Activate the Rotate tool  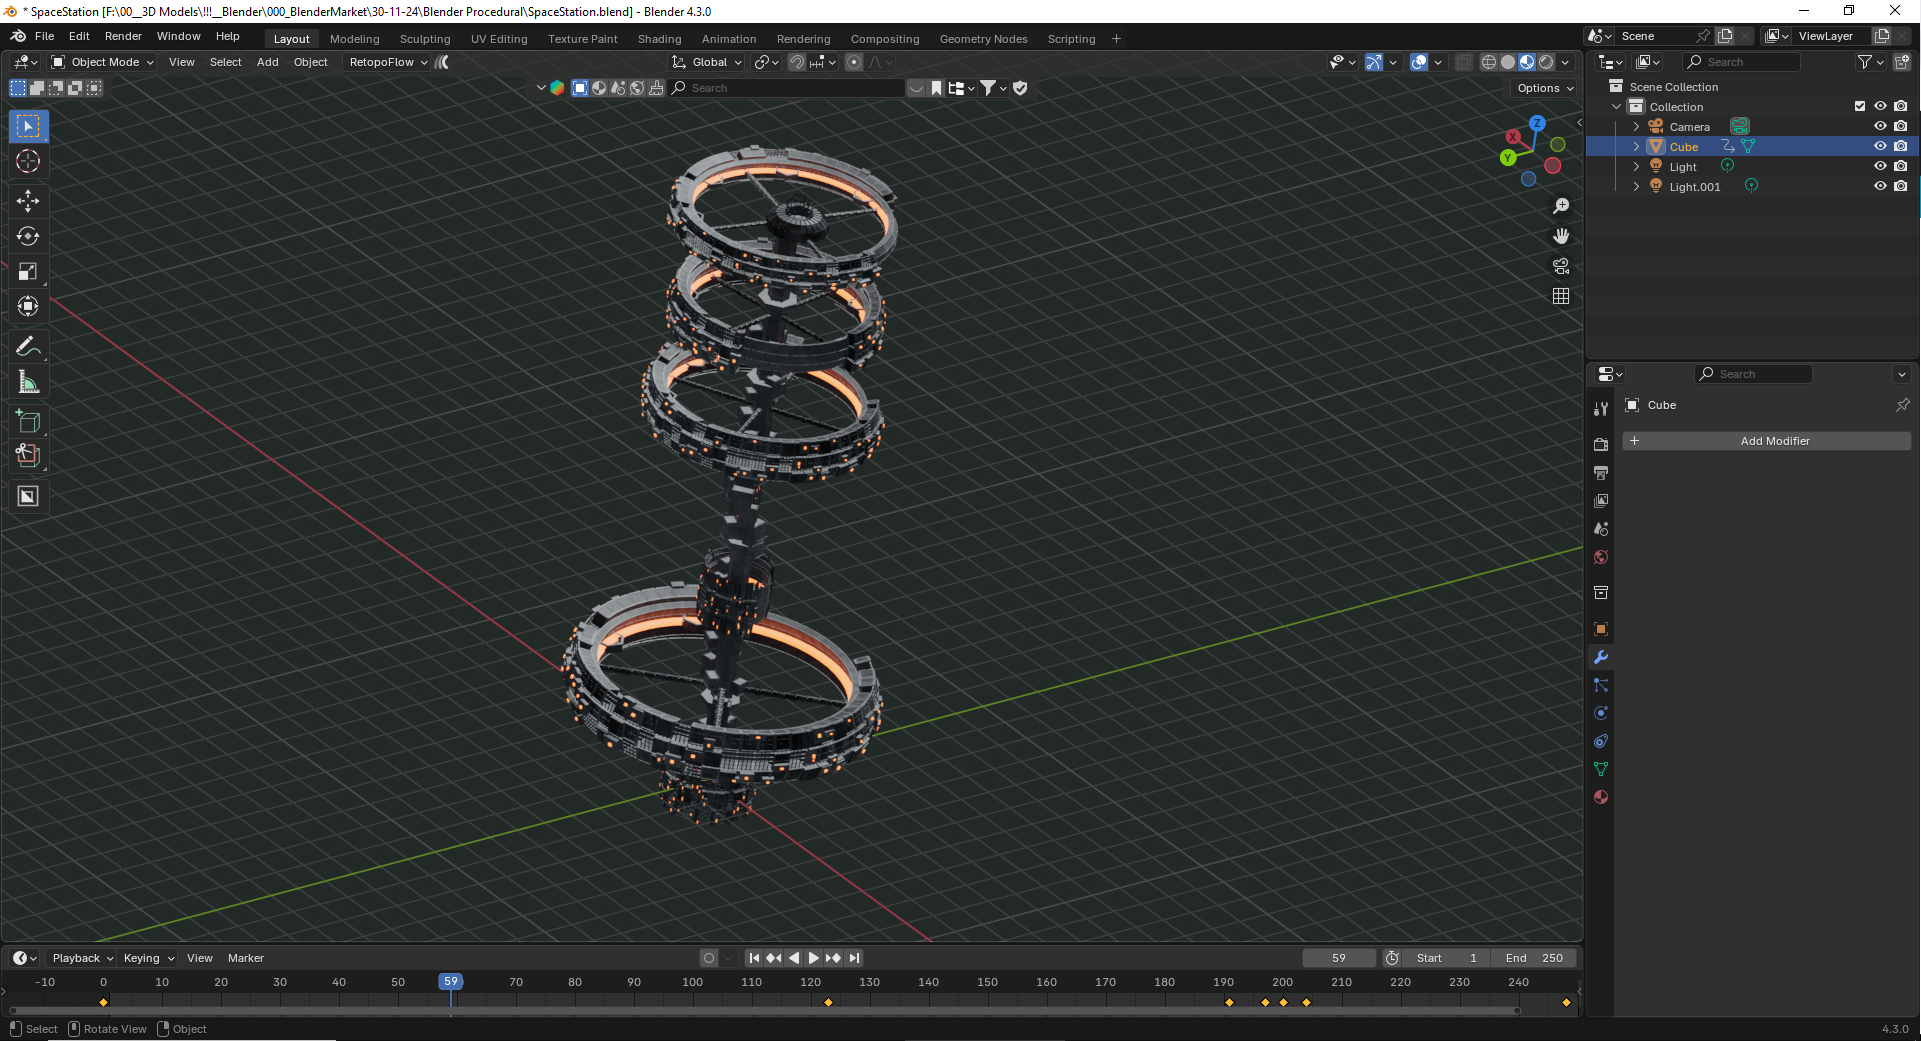pyautogui.click(x=28, y=236)
